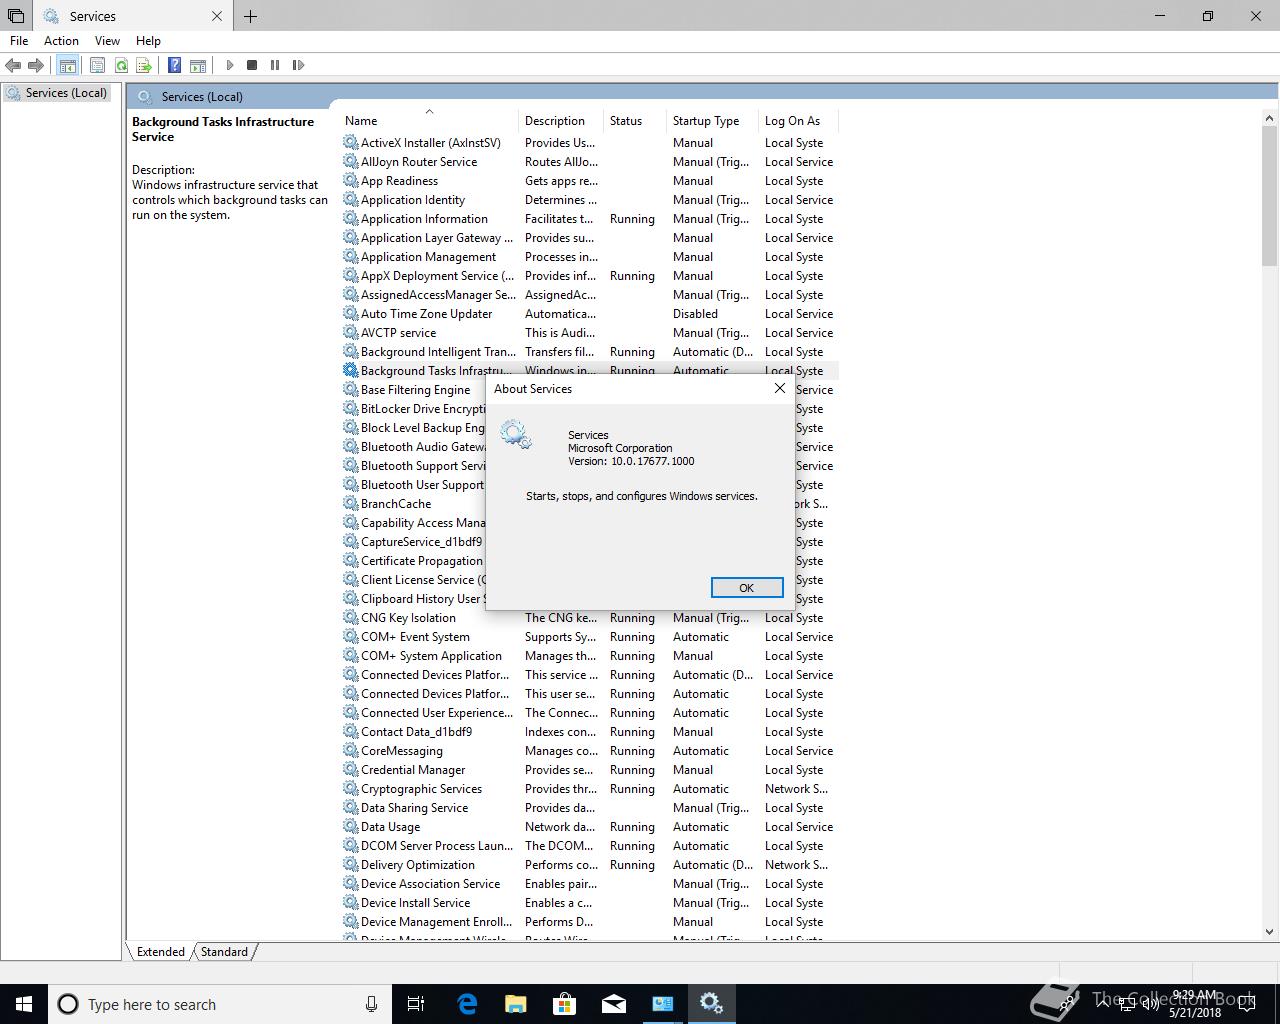
Task: Sort by the Log On As column
Action: point(798,120)
